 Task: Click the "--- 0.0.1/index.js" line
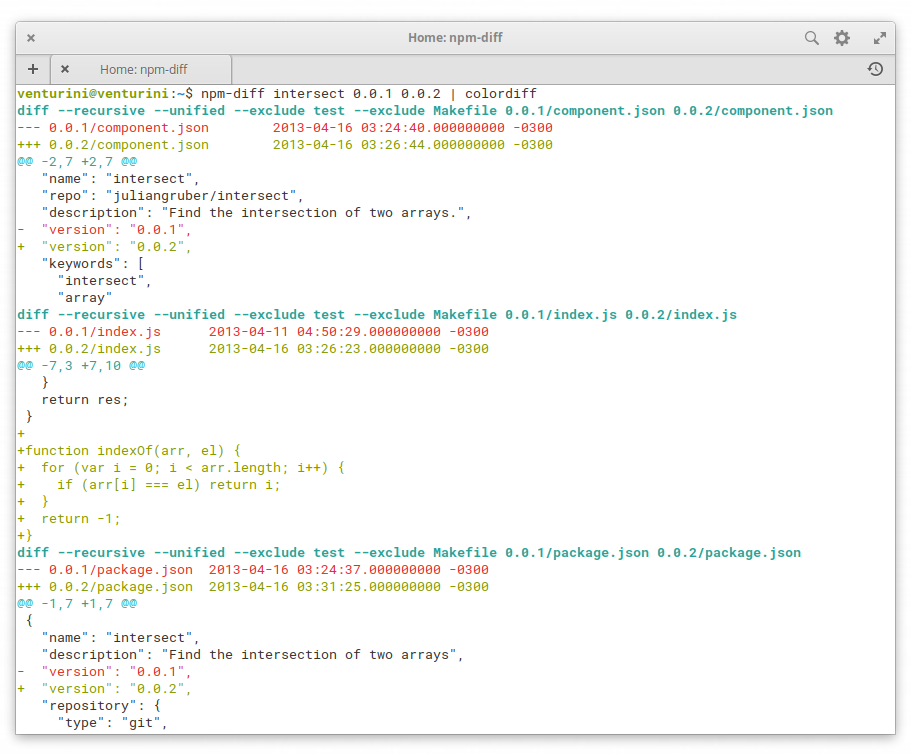coord(253,332)
